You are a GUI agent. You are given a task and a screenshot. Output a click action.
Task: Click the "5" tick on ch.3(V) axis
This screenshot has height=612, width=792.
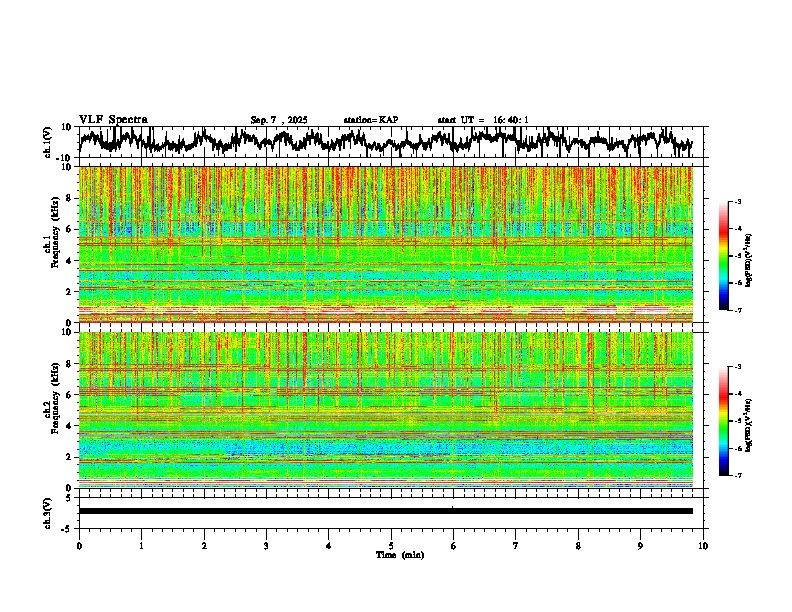point(70,498)
